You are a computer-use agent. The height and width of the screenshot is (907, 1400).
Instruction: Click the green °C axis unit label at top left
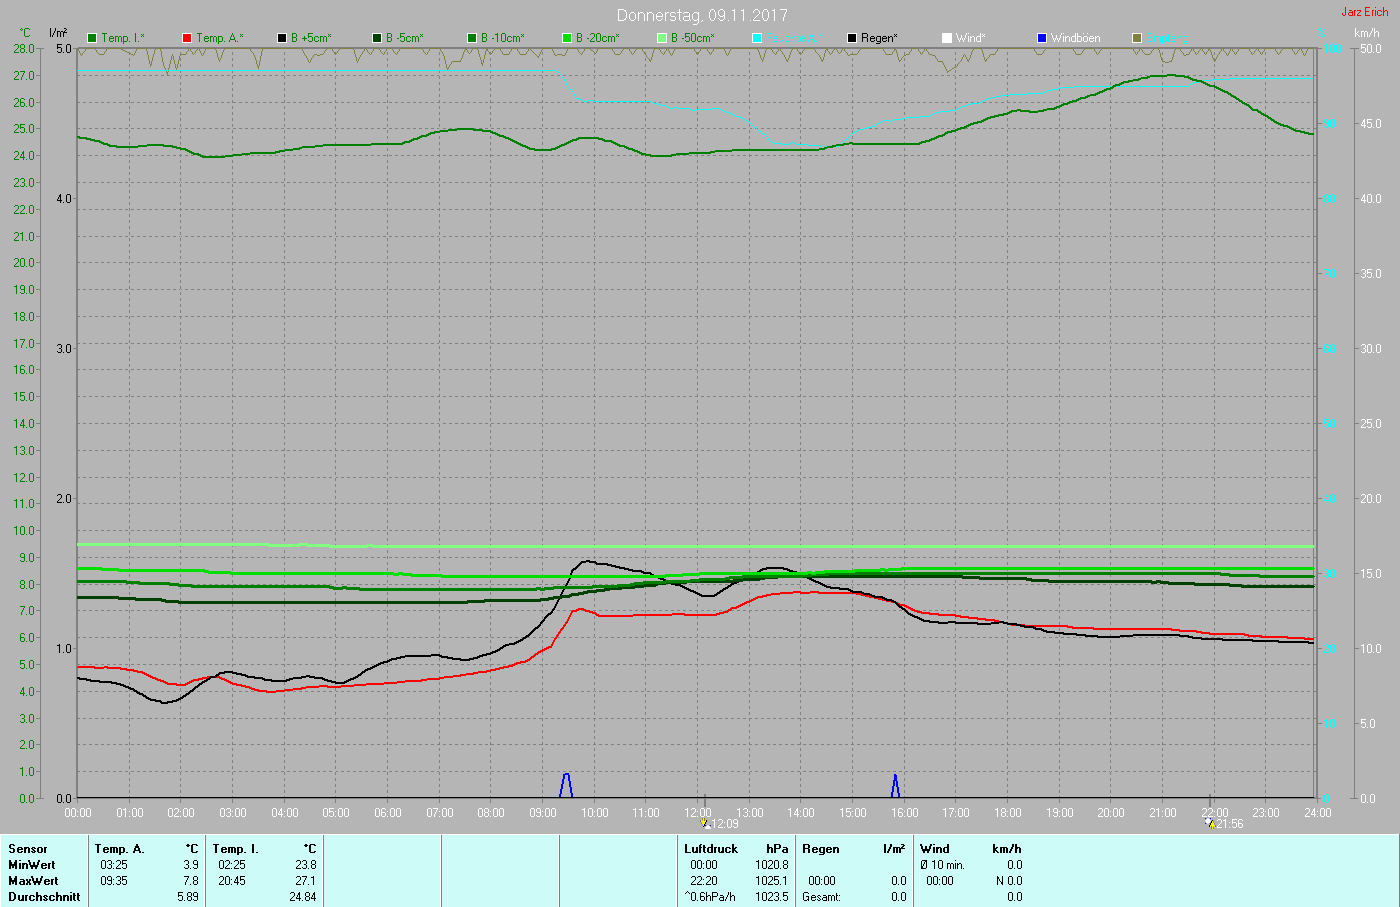pos(25,33)
